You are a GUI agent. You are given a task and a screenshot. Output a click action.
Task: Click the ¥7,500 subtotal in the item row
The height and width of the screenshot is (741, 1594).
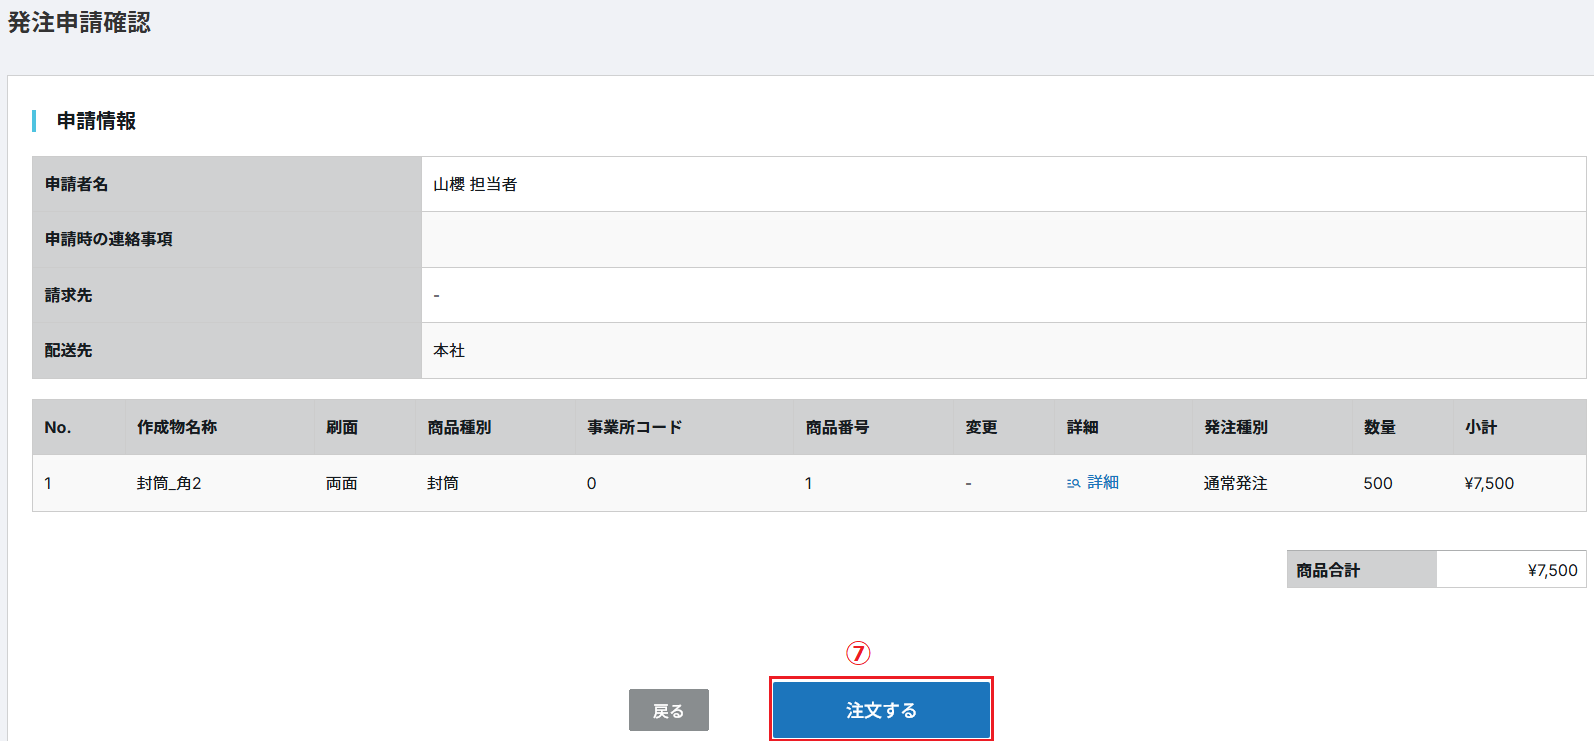(1489, 483)
